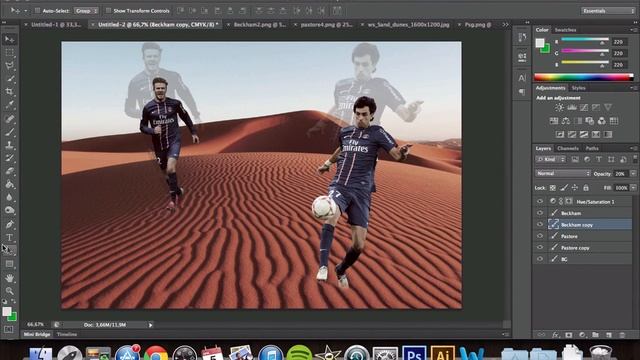Select the Lasso tool
Viewport: 640px width, 360px height.
(x=9, y=65)
